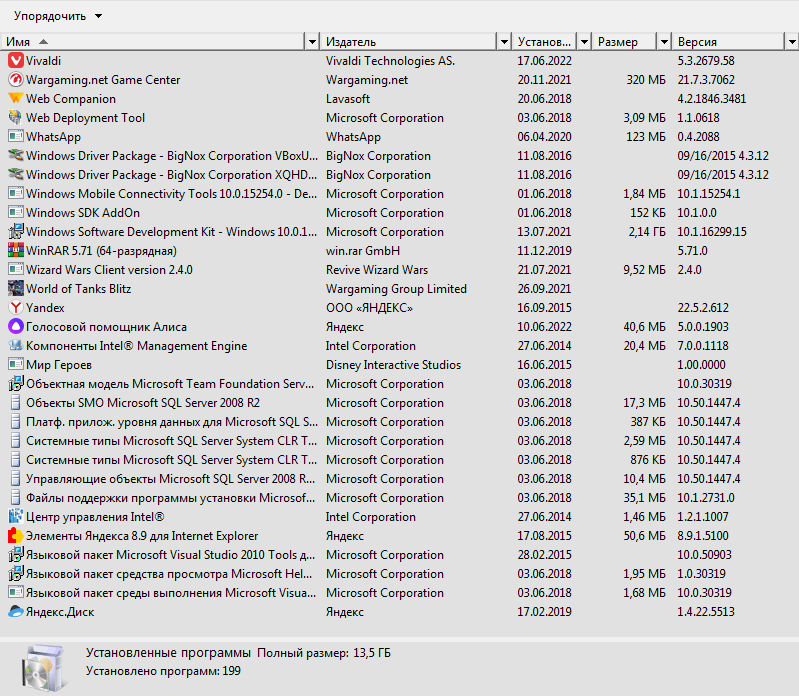
Task: Click the Windows SDK AddOn icon
Action: (x=16, y=212)
